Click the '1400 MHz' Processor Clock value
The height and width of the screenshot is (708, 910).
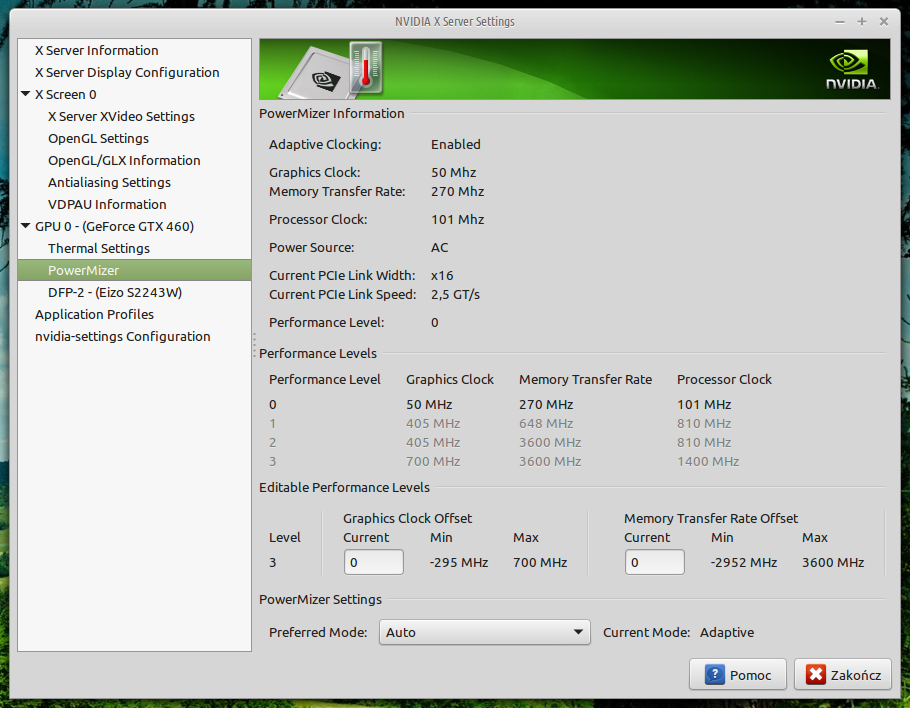click(x=708, y=462)
